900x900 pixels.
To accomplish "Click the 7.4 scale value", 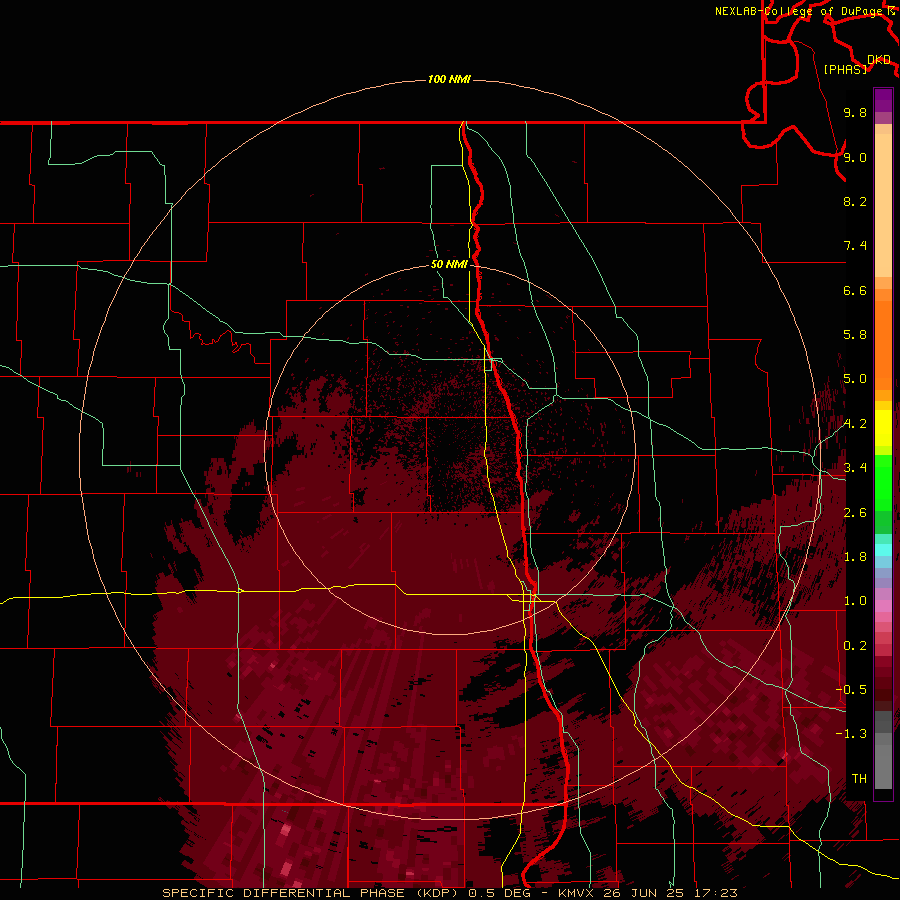I will [x=855, y=246].
